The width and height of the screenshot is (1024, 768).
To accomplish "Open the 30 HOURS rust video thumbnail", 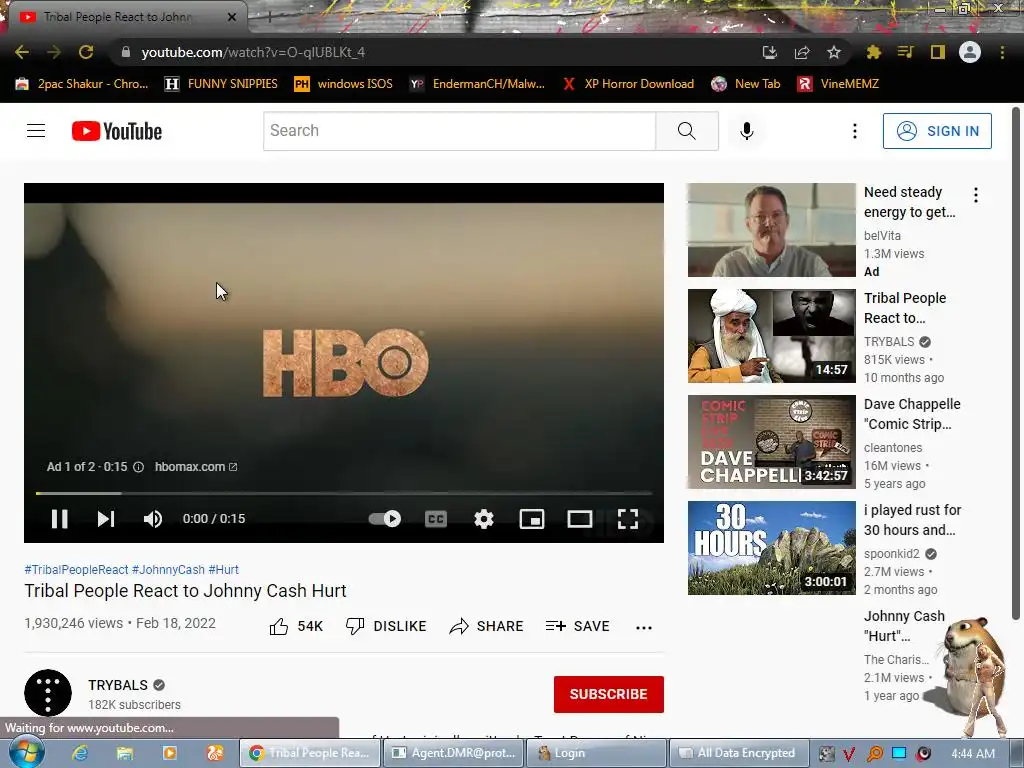I will point(771,548).
